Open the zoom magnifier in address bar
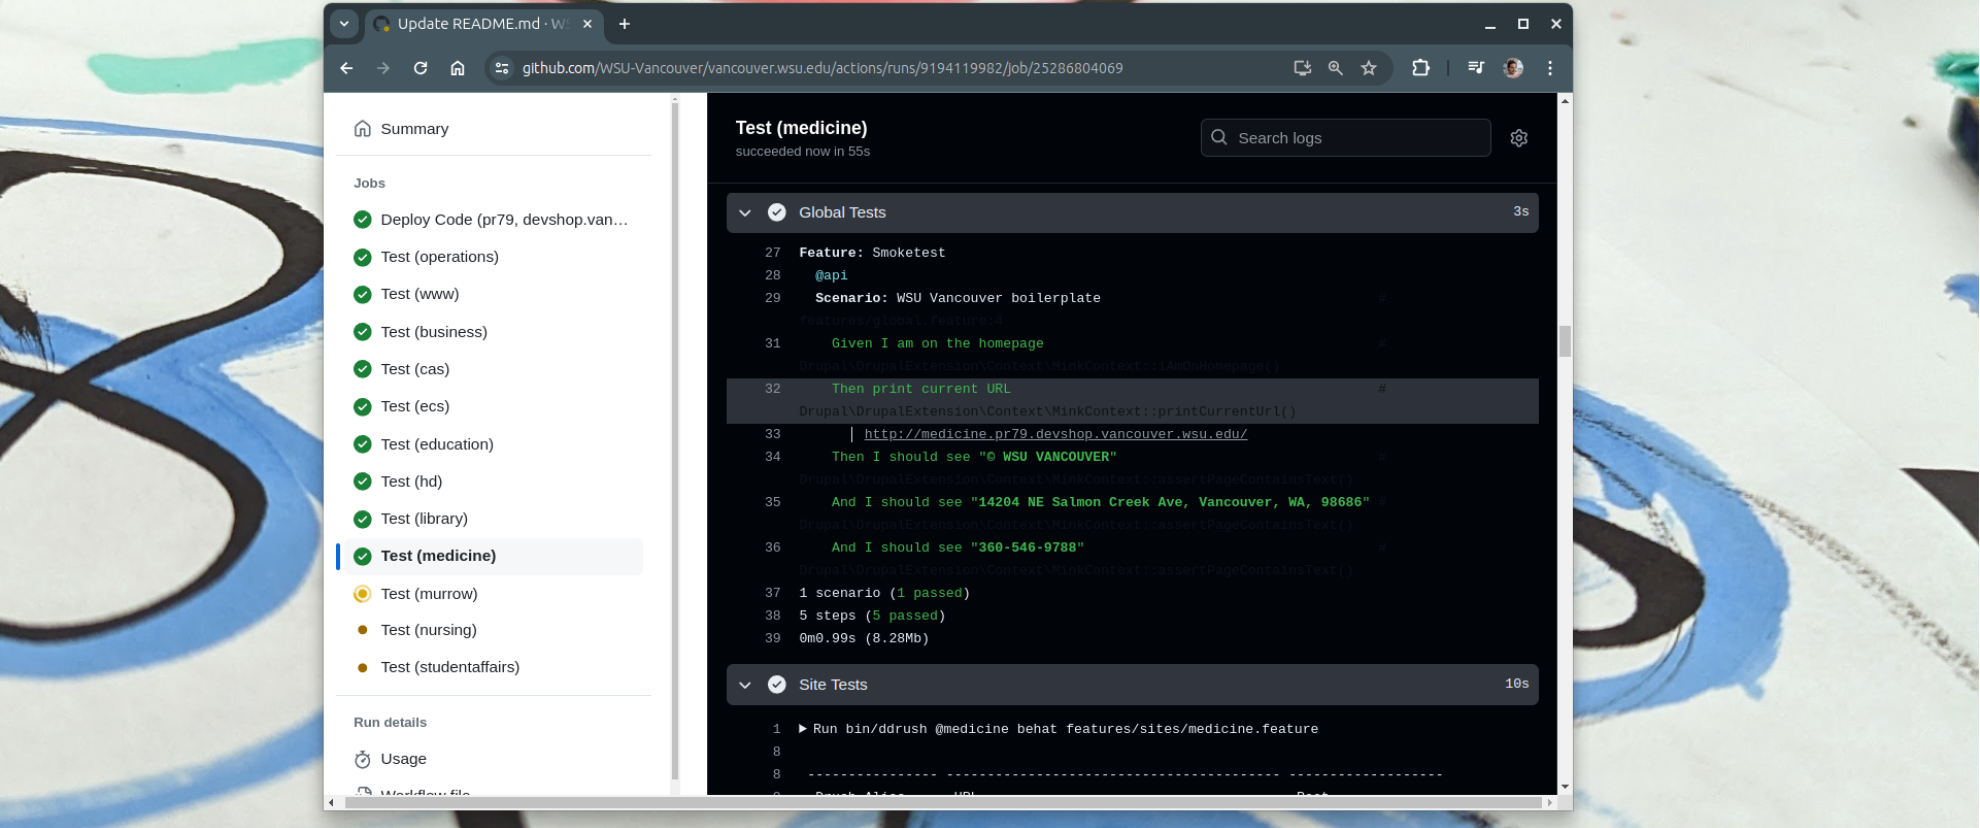The width and height of the screenshot is (1980, 828). pyautogui.click(x=1335, y=68)
